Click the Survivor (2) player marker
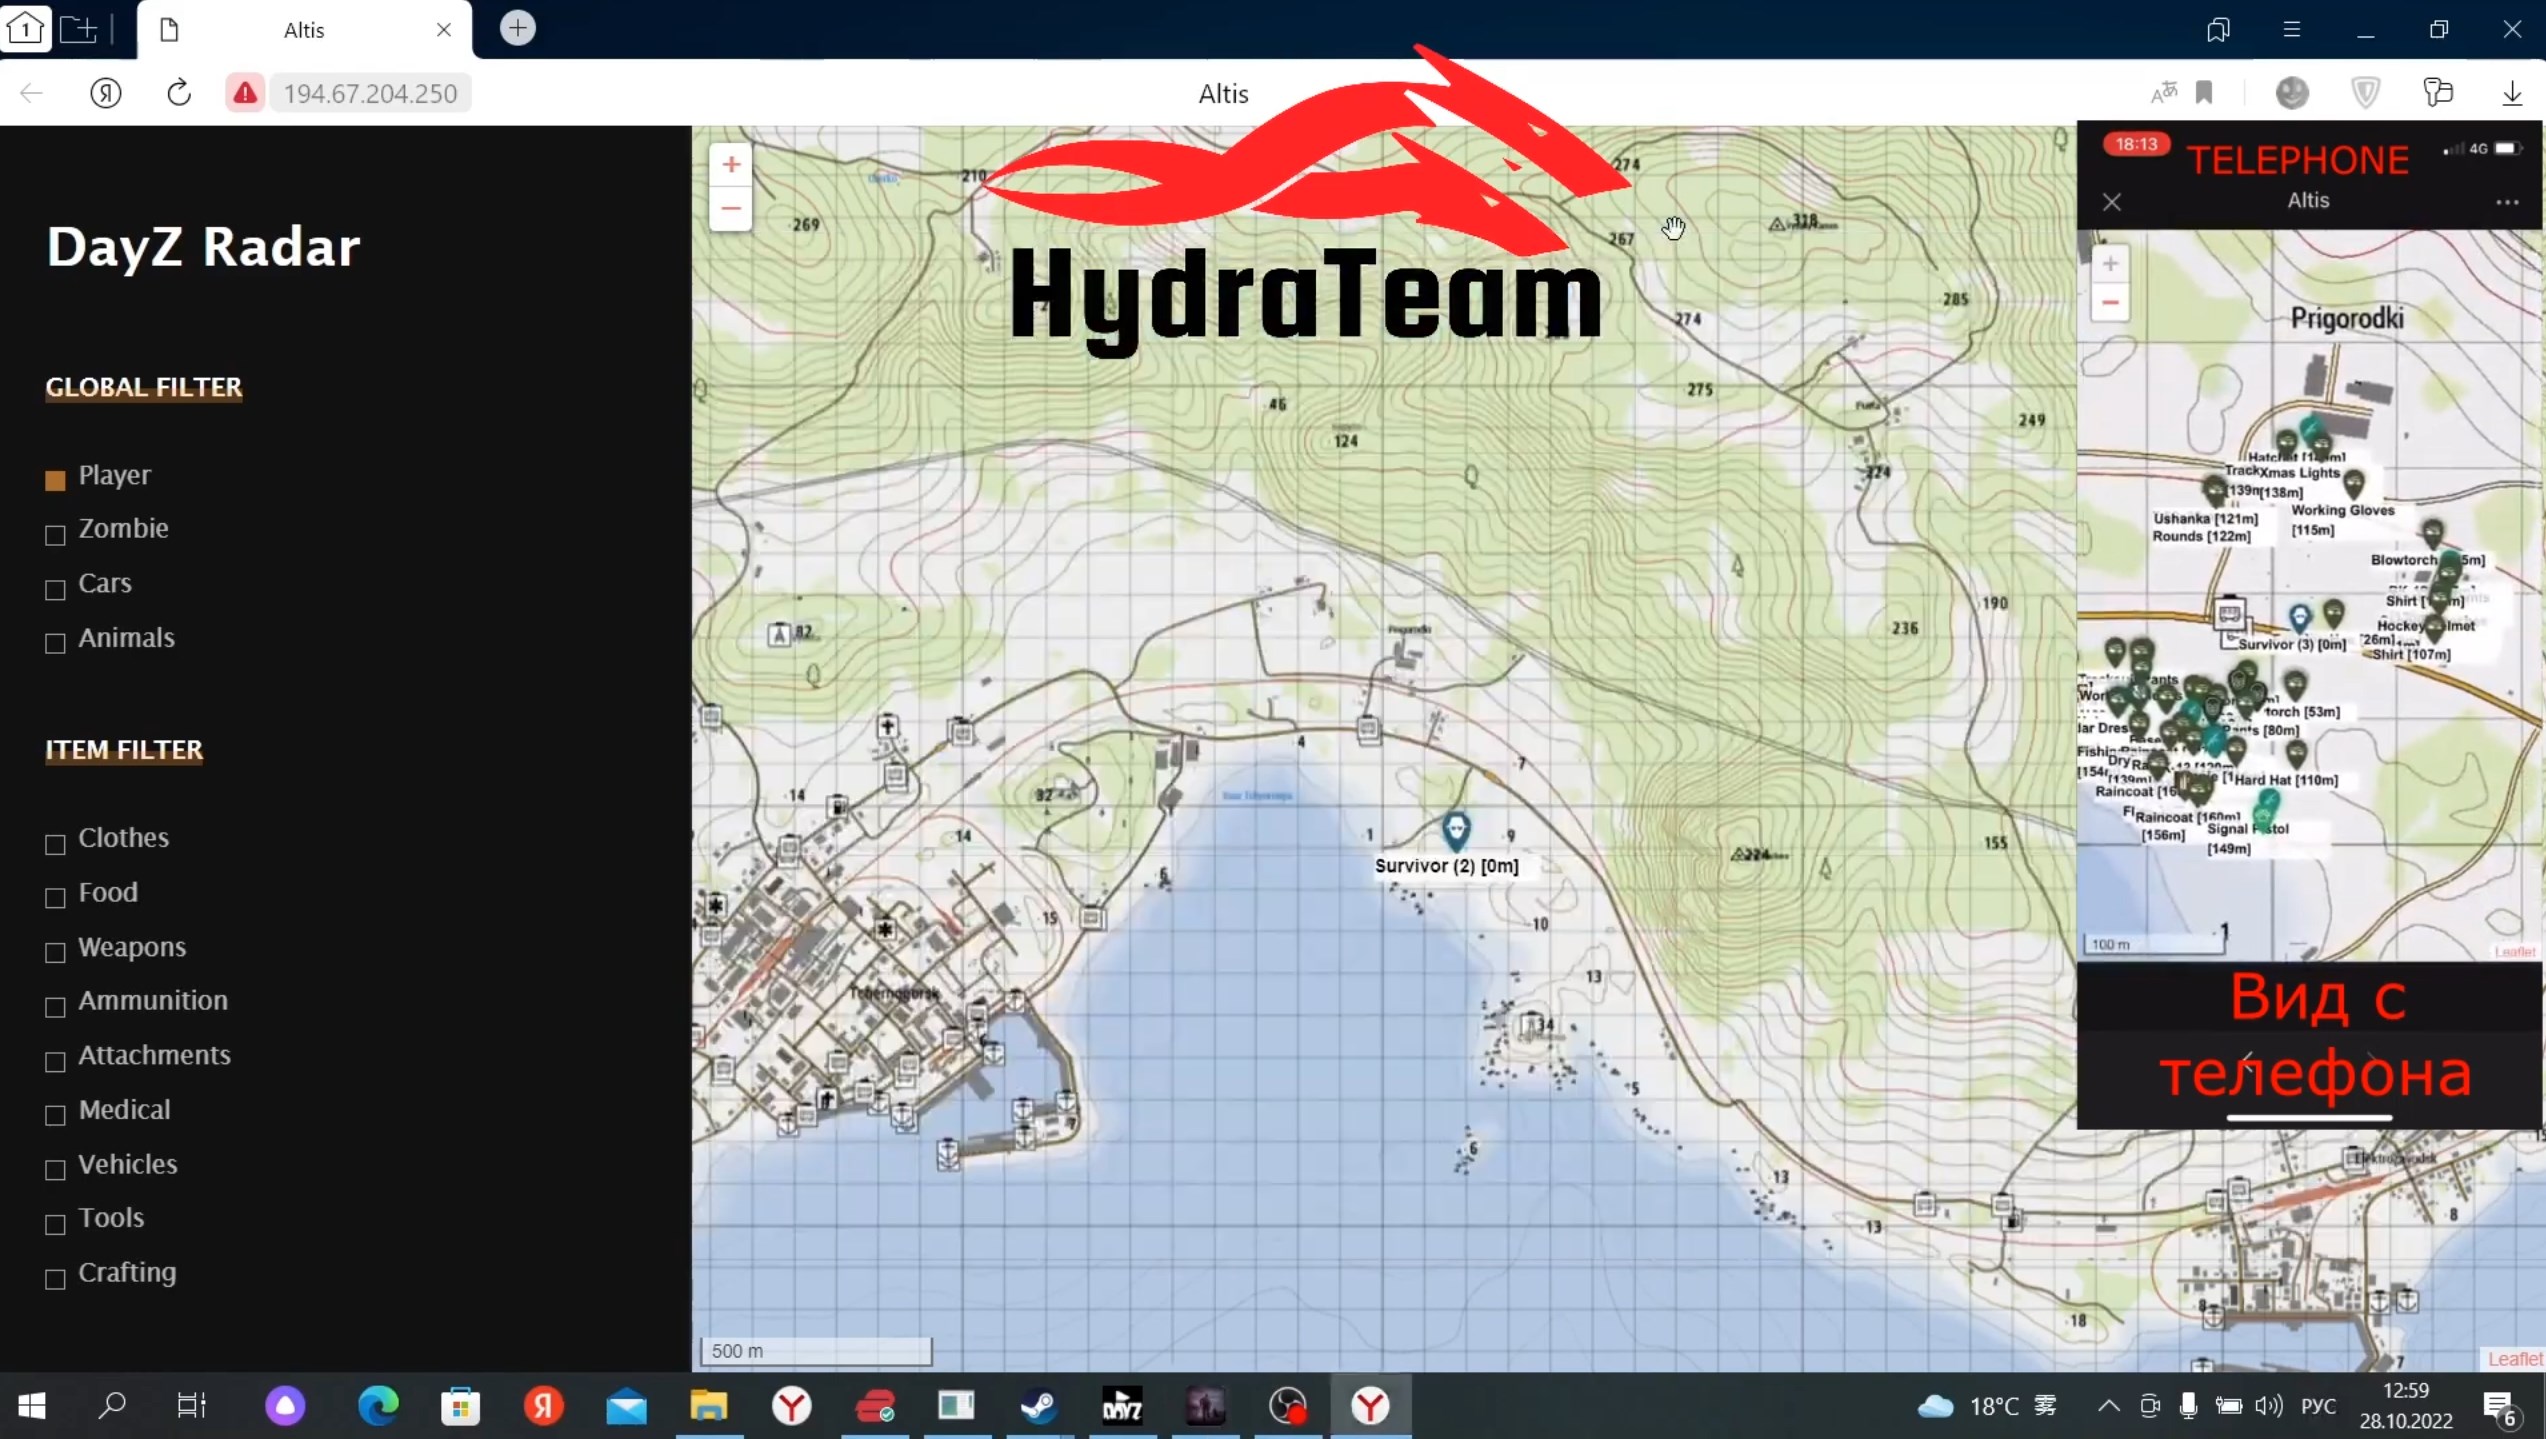Viewport: 2546px width, 1439px height. coord(1456,830)
